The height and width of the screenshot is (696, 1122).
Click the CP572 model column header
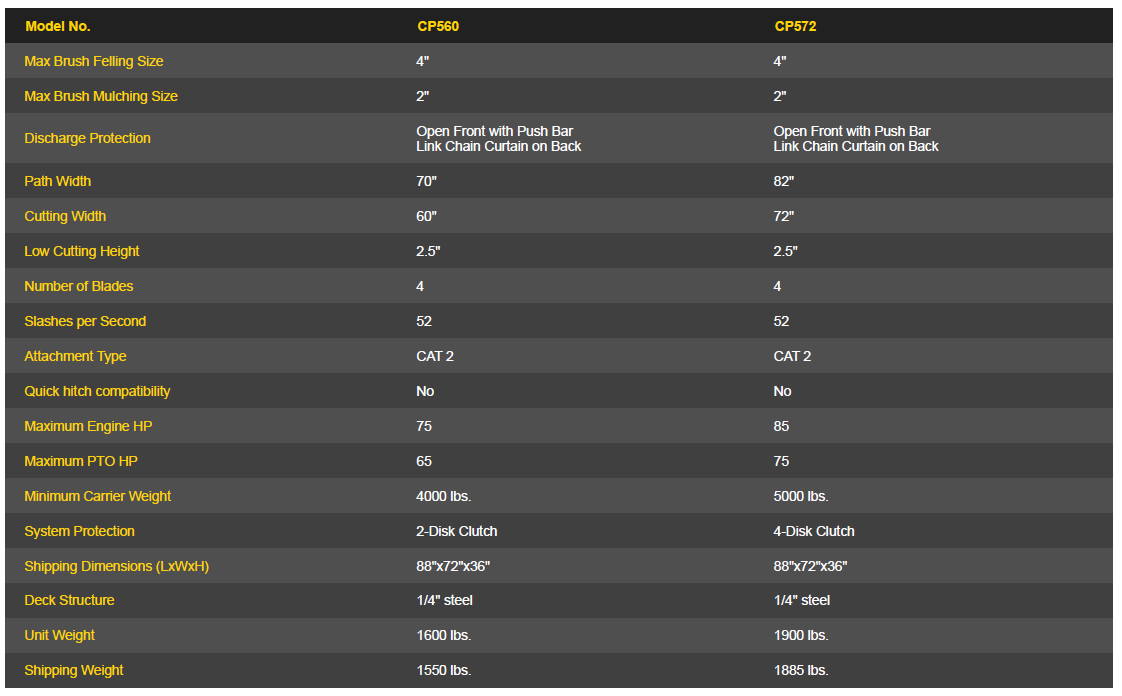795,26
